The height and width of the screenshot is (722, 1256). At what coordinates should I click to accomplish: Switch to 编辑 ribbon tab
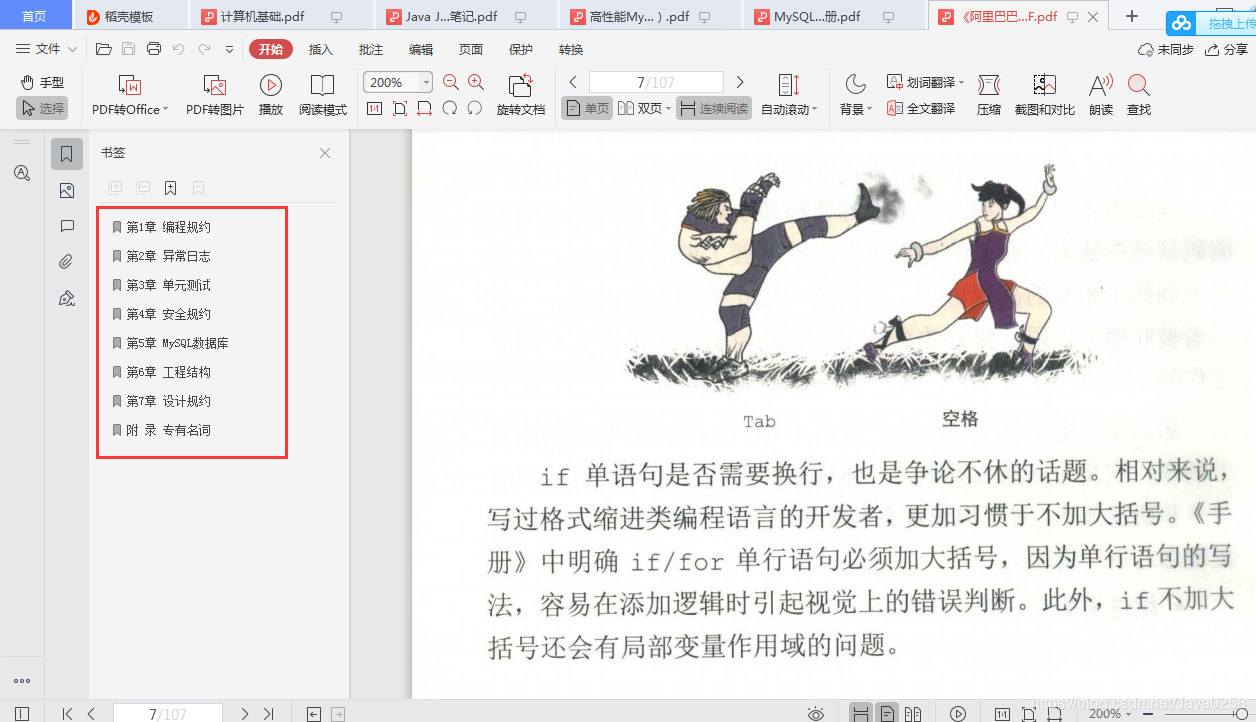pyautogui.click(x=421, y=50)
